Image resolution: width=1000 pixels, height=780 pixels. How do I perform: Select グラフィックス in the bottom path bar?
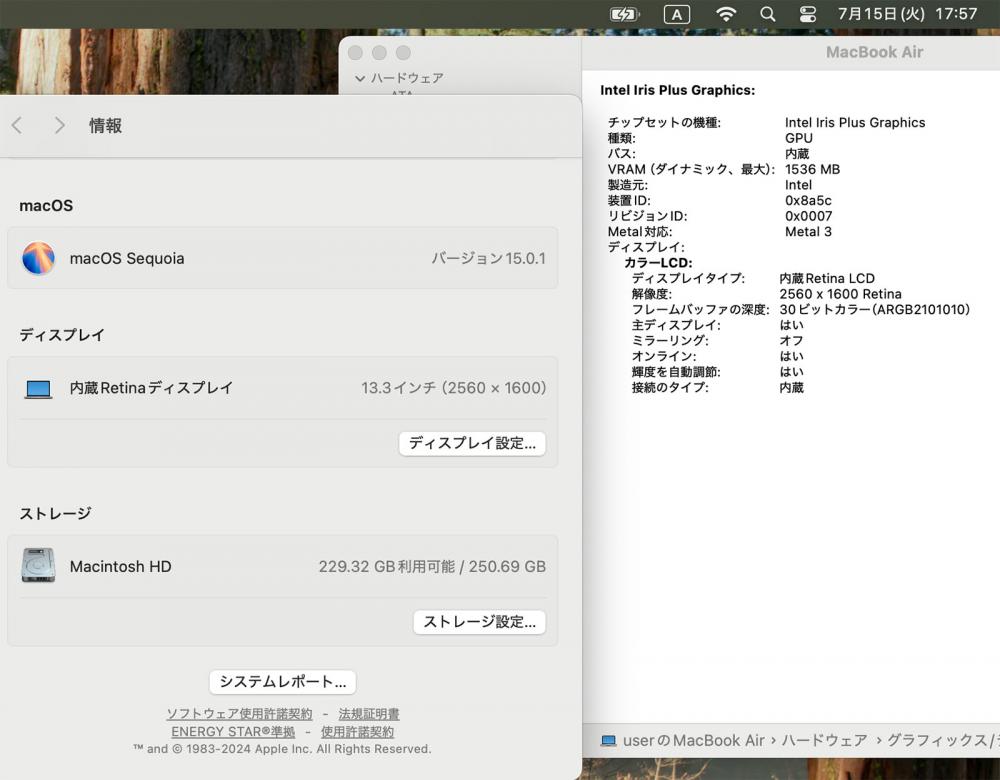click(x=936, y=740)
